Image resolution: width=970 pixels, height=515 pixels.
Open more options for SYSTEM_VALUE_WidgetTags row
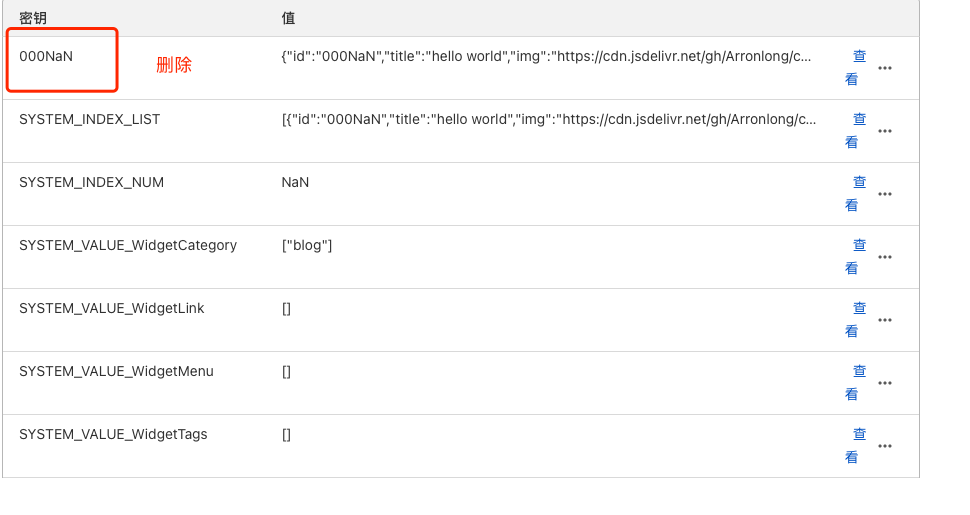pos(885,446)
